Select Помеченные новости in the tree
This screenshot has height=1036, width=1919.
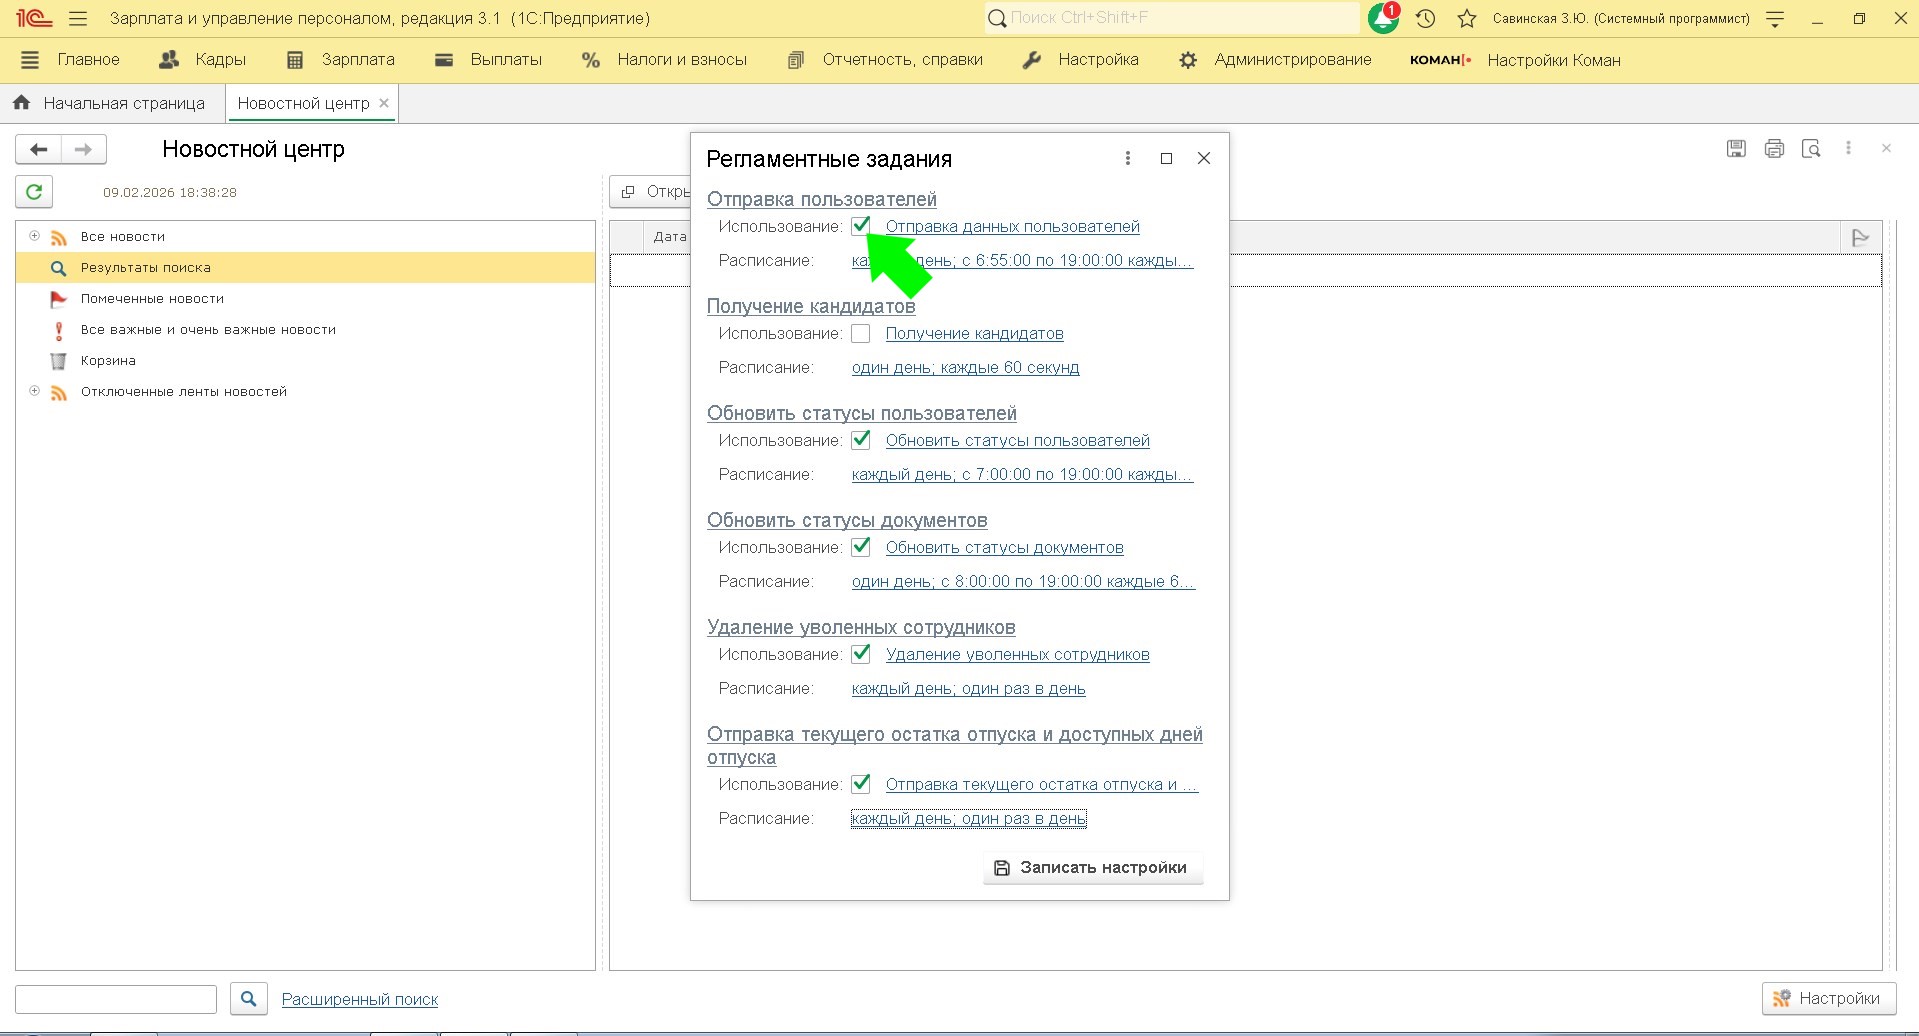pos(152,299)
